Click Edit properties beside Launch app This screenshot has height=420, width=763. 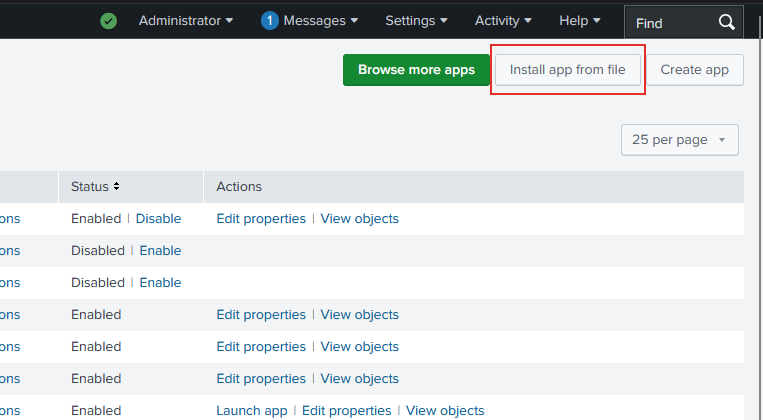pyautogui.click(x=346, y=411)
